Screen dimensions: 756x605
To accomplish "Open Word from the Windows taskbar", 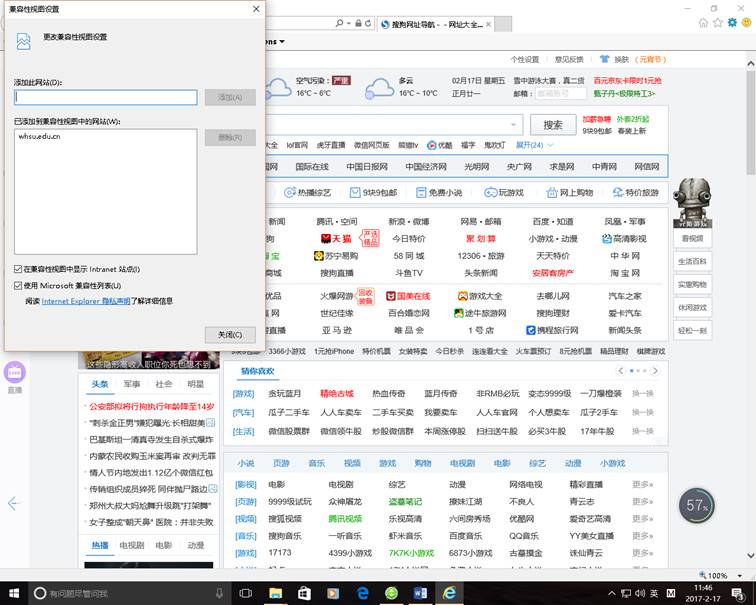I will [x=420, y=593].
